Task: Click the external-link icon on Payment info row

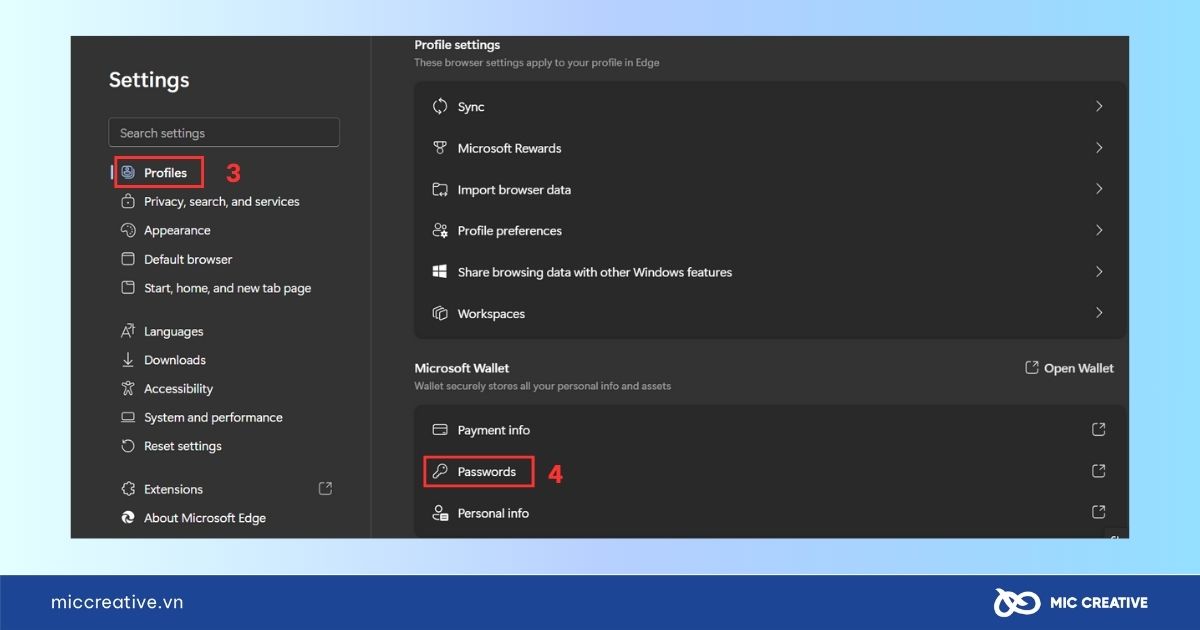Action: 1098,430
